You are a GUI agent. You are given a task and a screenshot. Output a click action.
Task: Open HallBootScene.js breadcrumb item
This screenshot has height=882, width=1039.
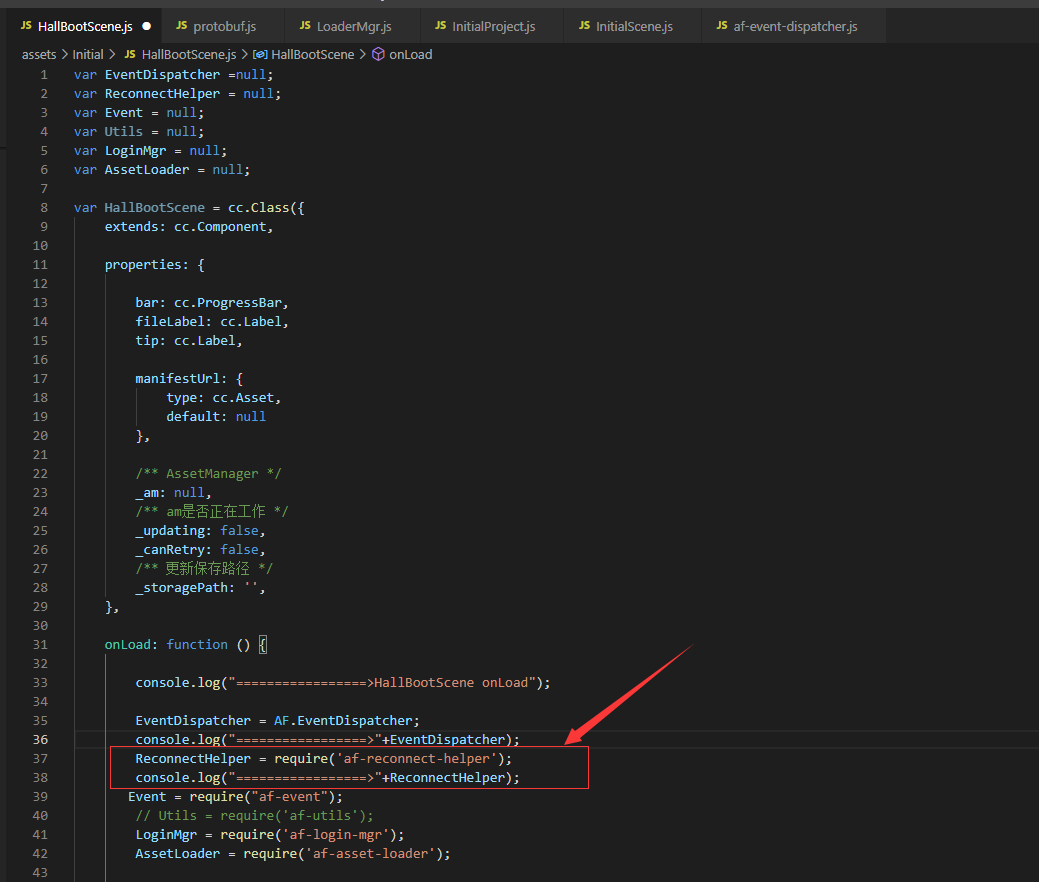pyautogui.click(x=189, y=54)
